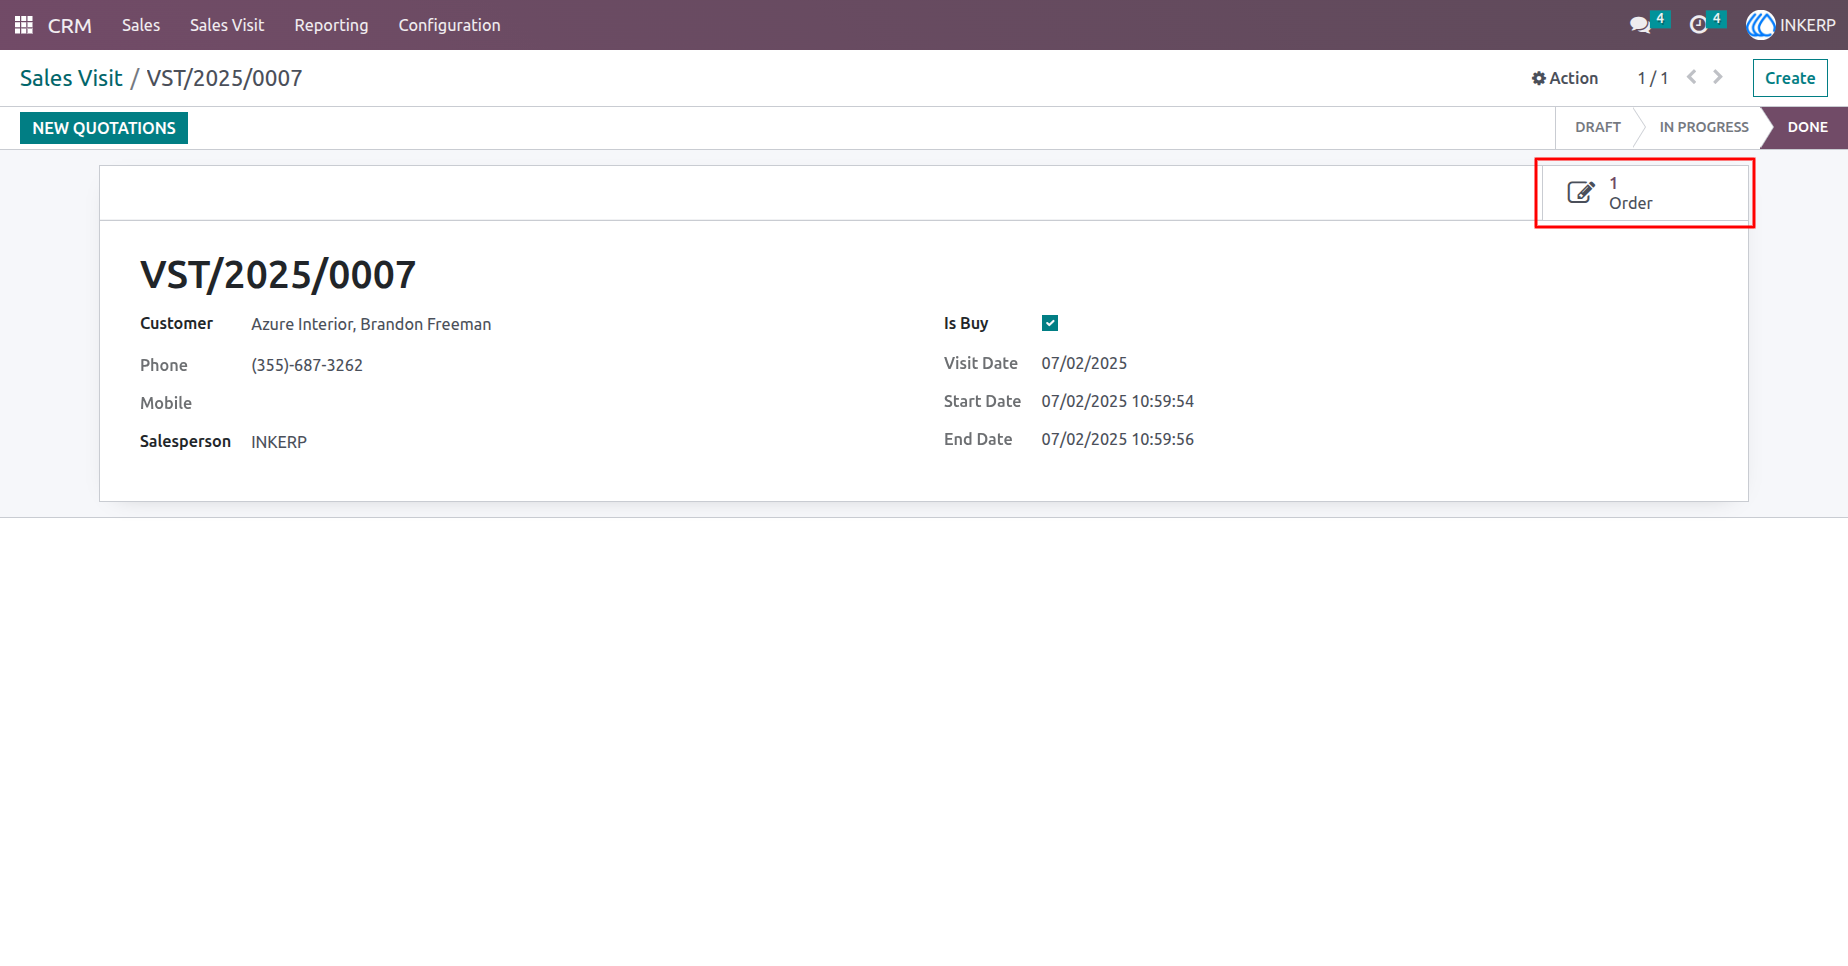The image size is (1848, 966).
Task: Click the Order edit pencil icon
Action: point(1581,192)
